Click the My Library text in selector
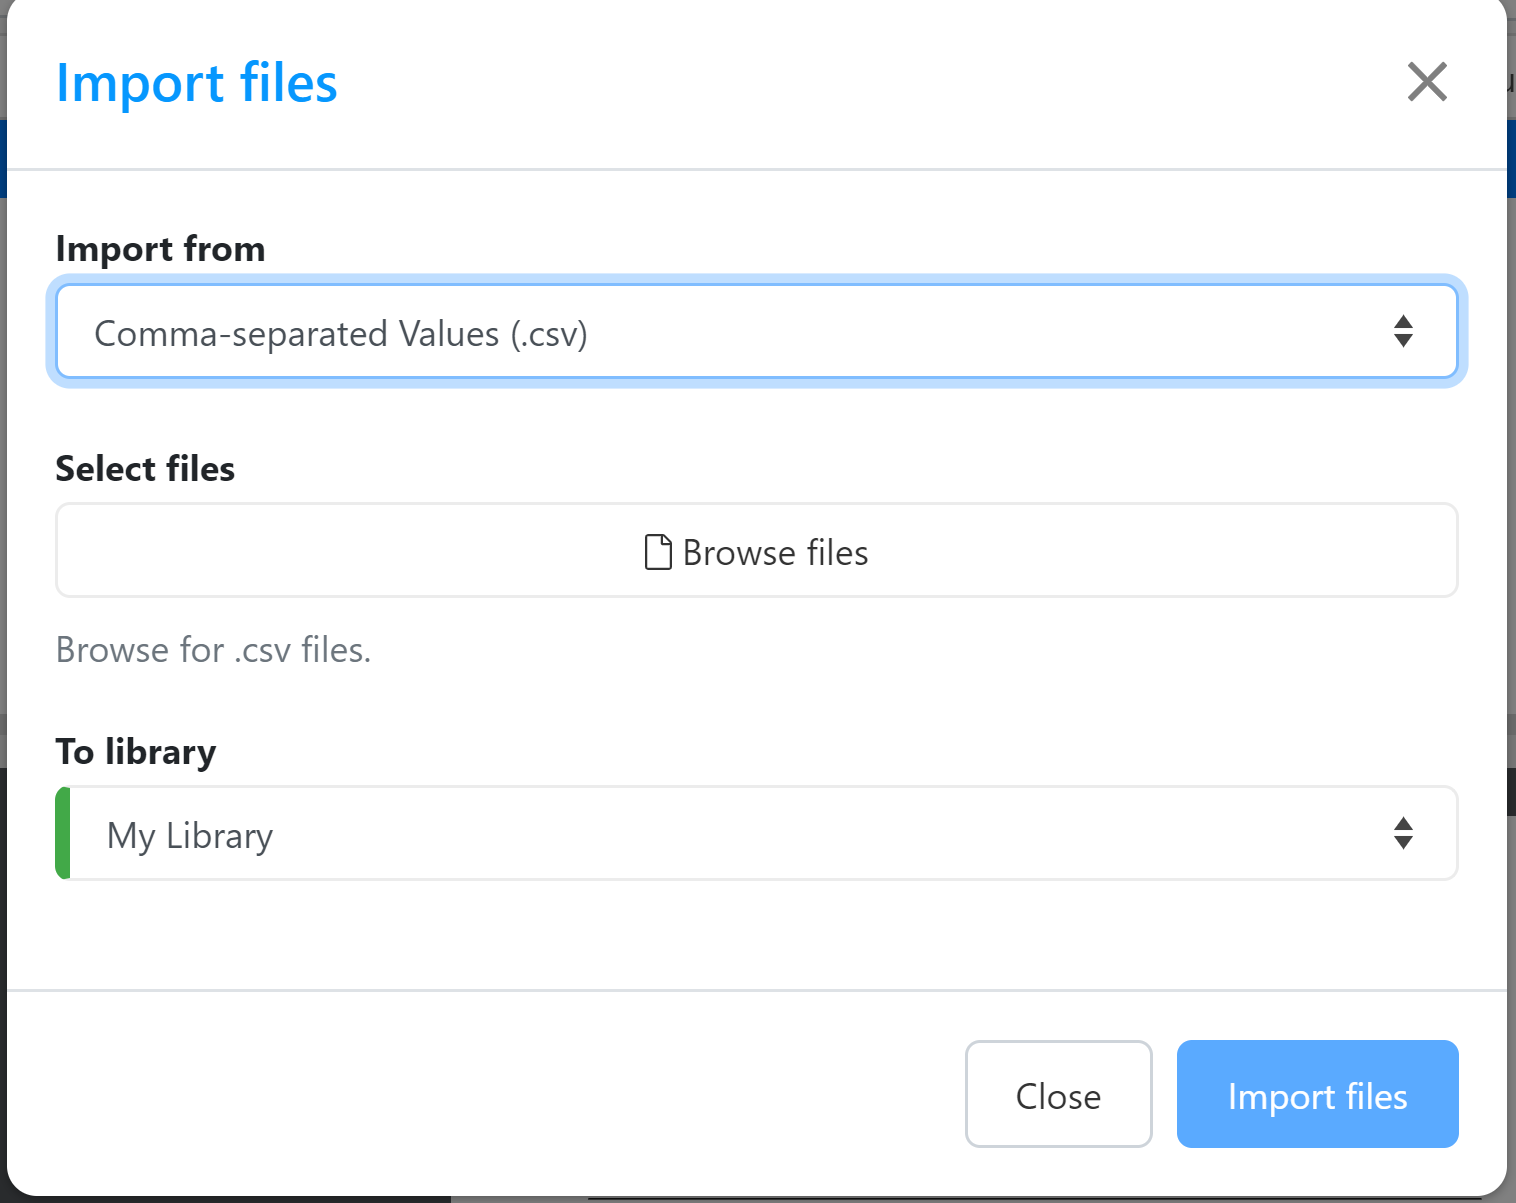The image size is (1516, 1203). [190, 836]
